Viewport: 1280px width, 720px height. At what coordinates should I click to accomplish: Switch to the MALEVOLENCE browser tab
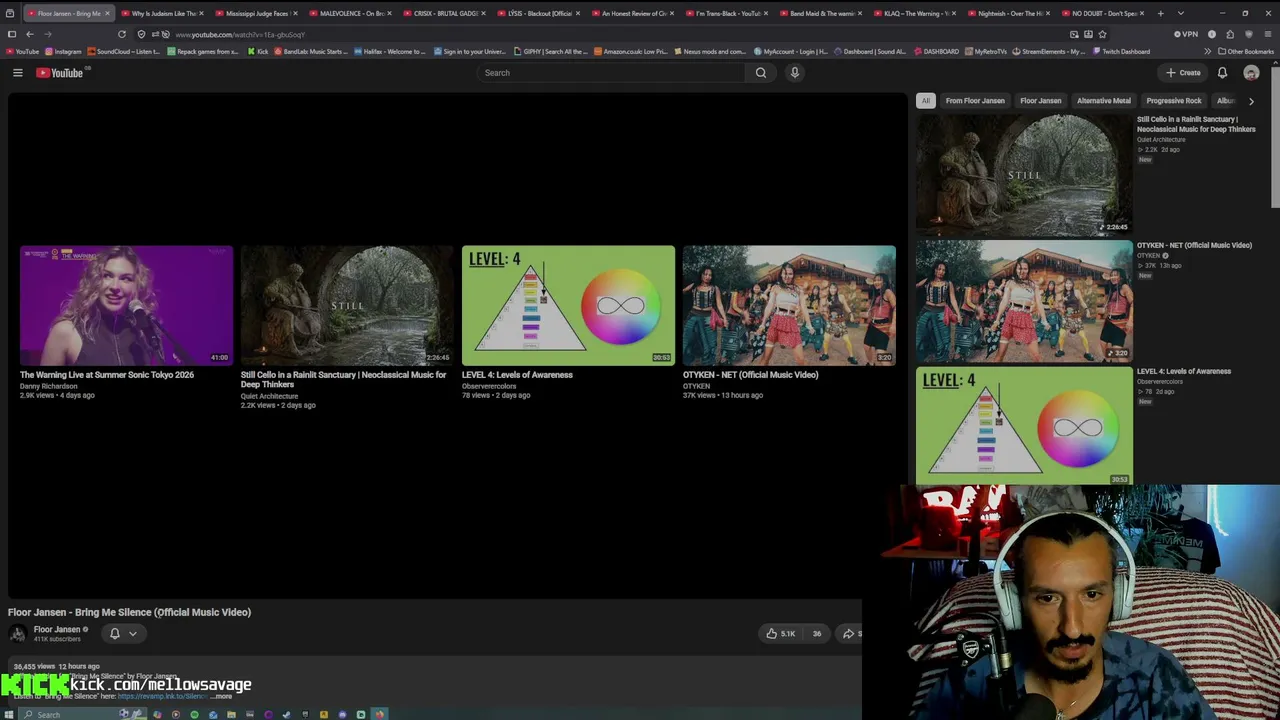[351, 14]
